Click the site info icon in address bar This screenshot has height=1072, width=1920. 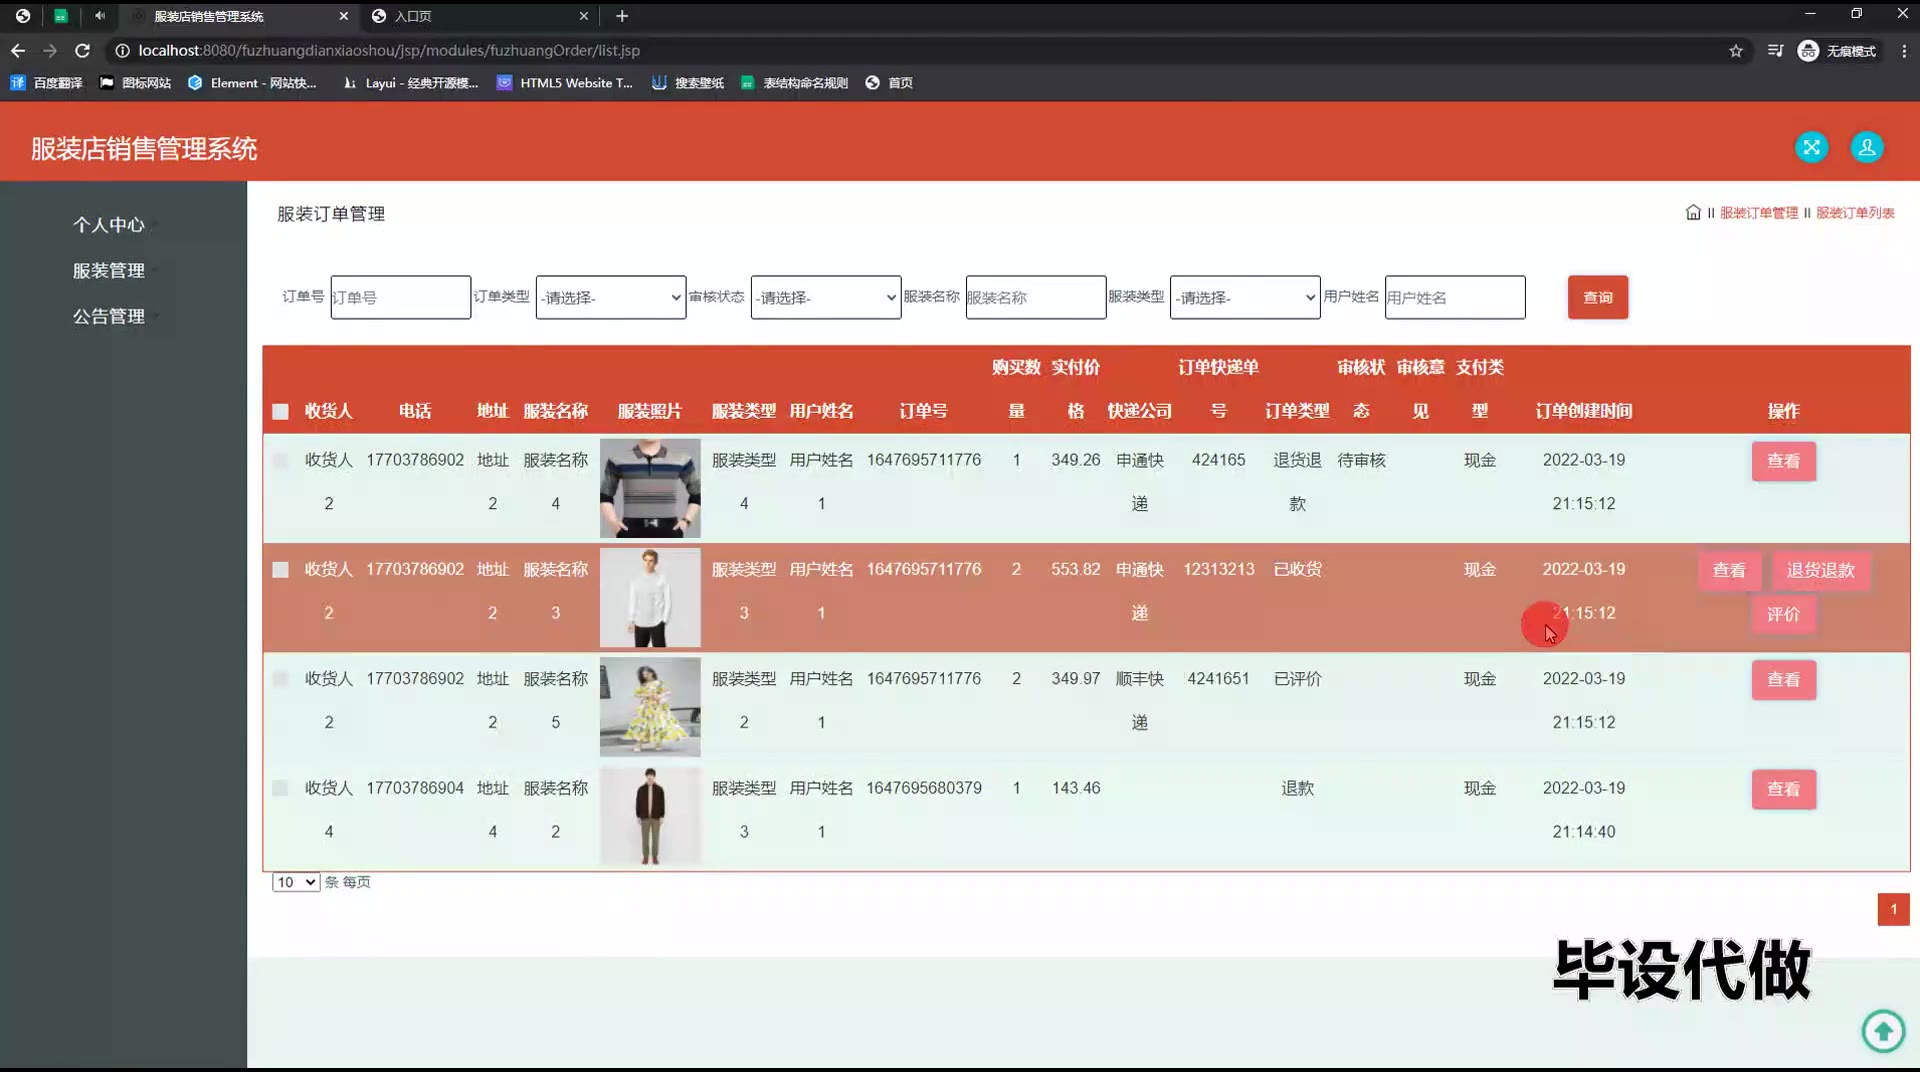[x=122, y=50]
